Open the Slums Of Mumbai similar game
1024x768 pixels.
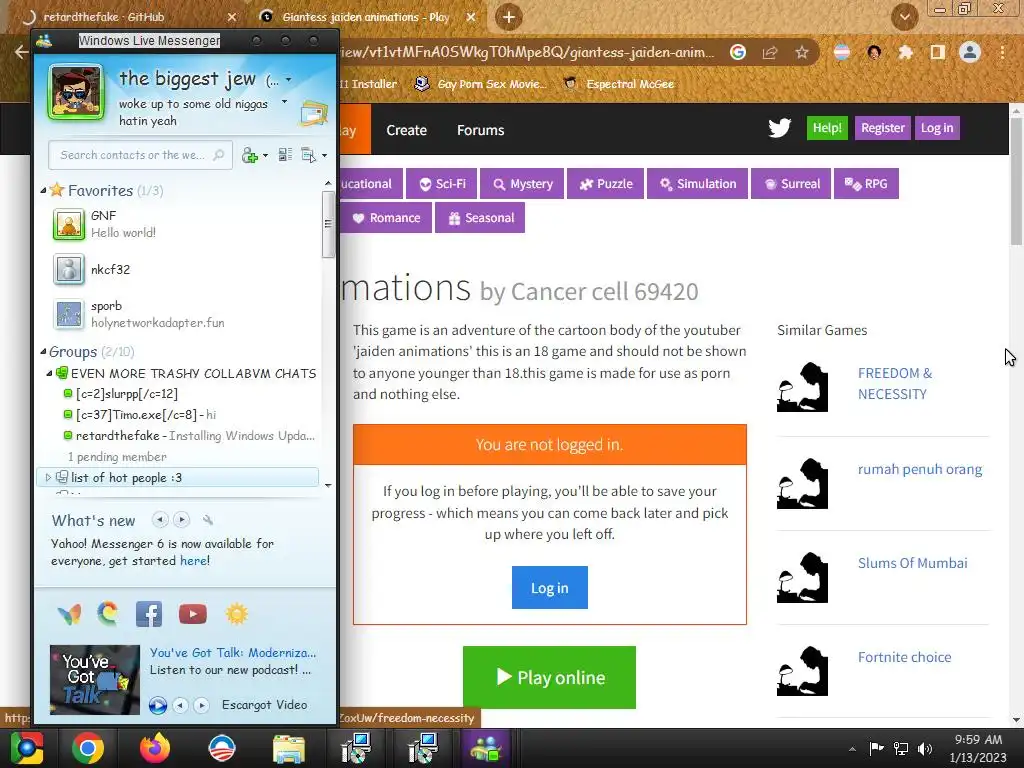coord(912,563)
